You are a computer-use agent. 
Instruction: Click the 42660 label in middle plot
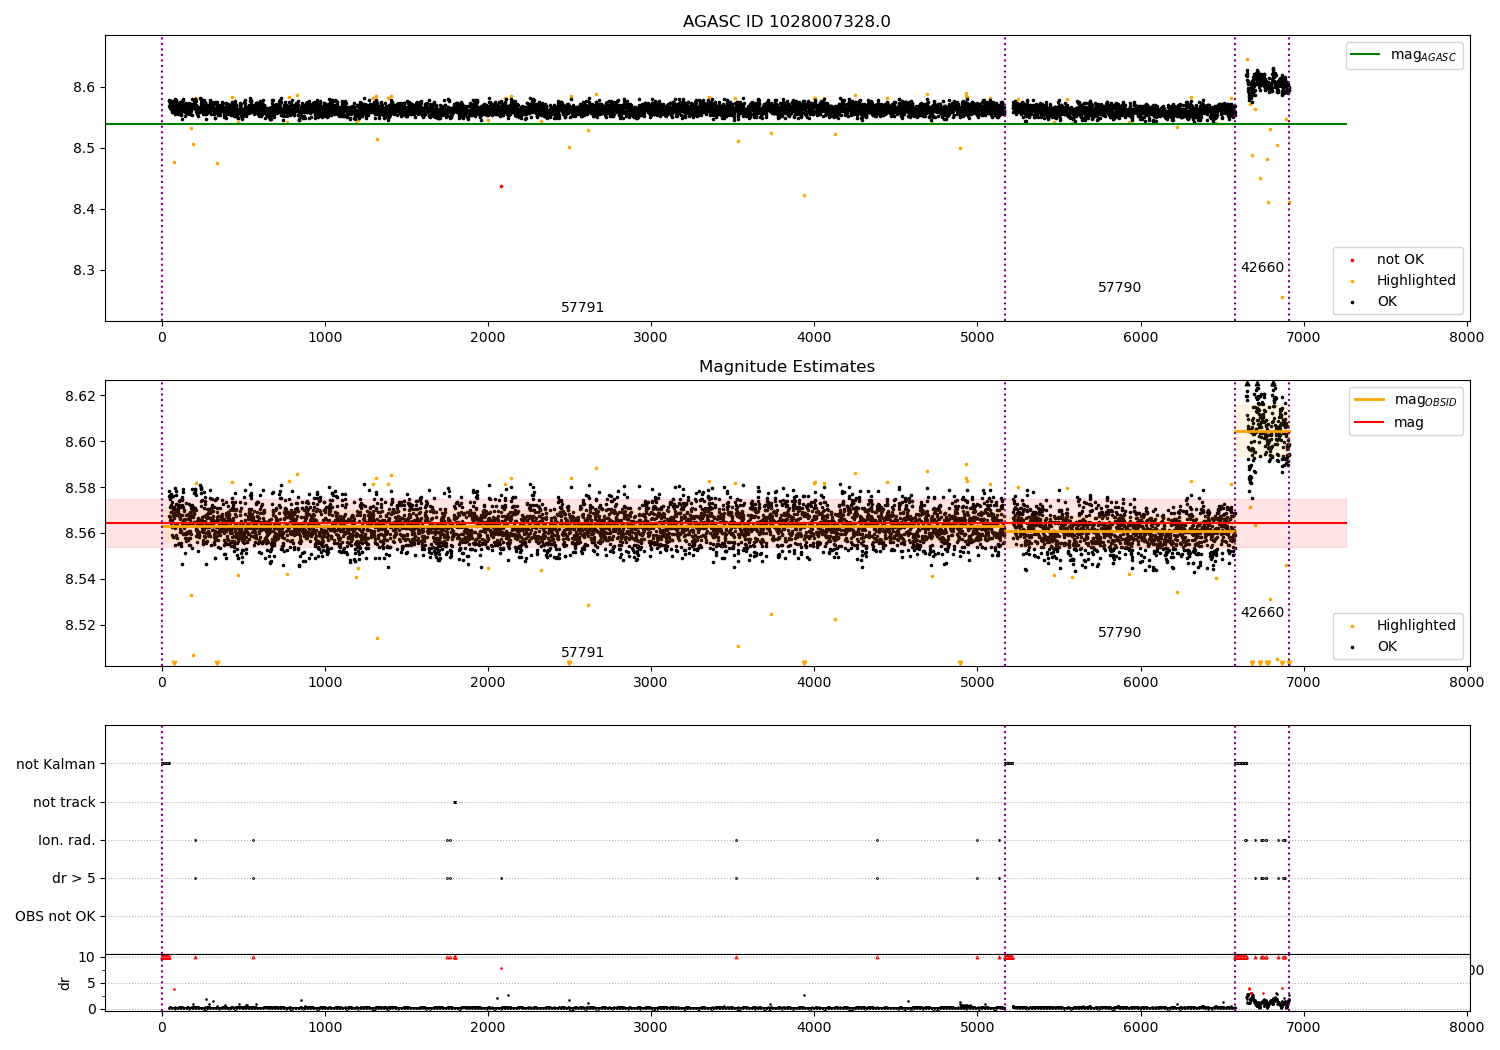(1262, 613)
